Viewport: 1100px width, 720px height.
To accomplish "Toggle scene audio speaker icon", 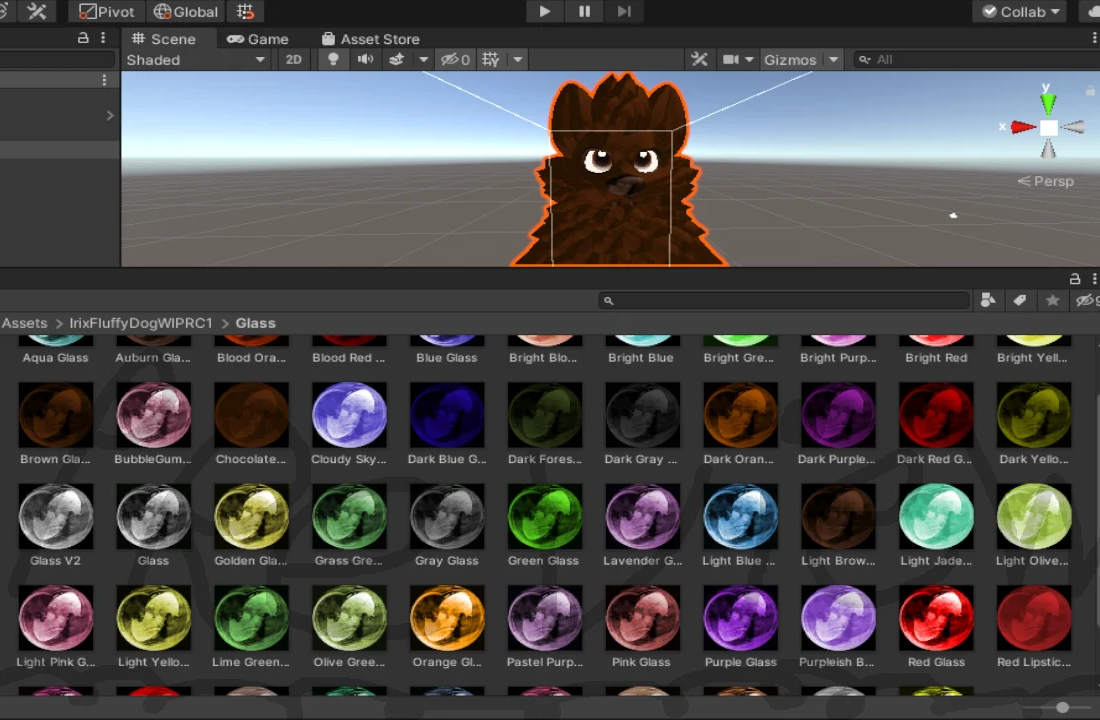I will point(365,60).
